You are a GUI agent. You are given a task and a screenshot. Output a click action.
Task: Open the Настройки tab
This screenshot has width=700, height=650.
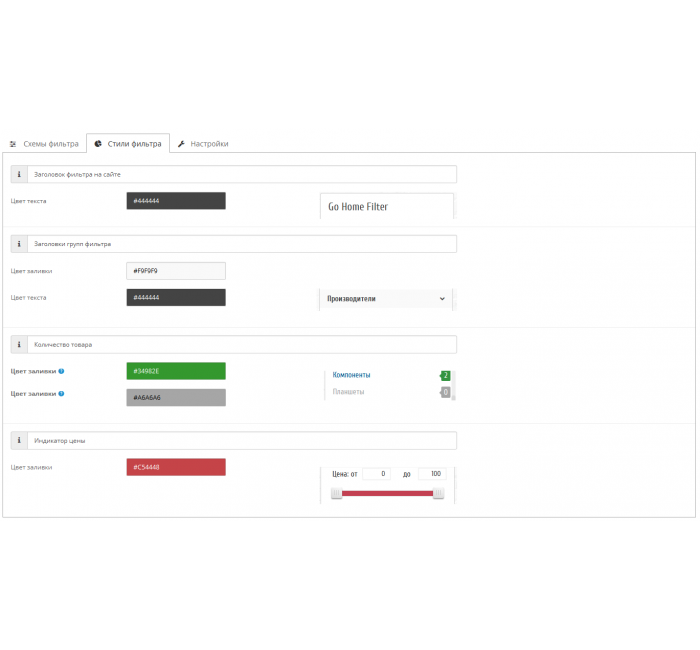click(x=203, y=144)
